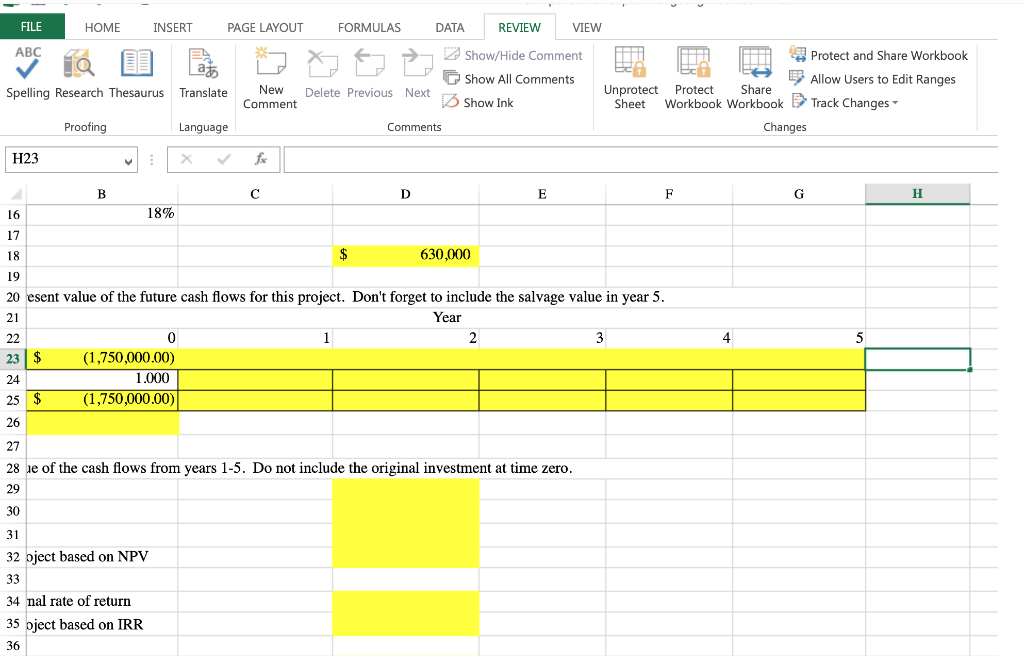
Task: Click Share Workbook
Action: pos(755,77)
